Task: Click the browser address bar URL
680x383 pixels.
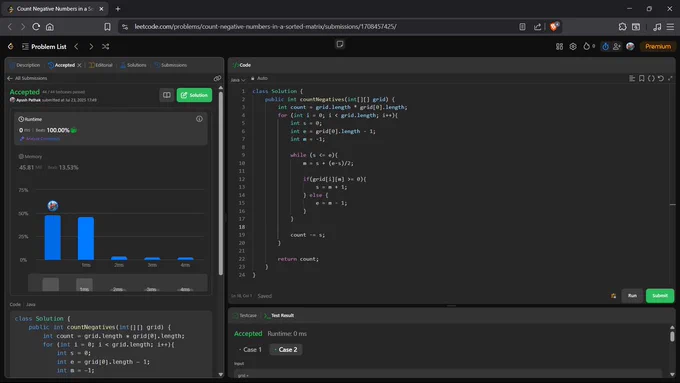Action: click(265, 27)
